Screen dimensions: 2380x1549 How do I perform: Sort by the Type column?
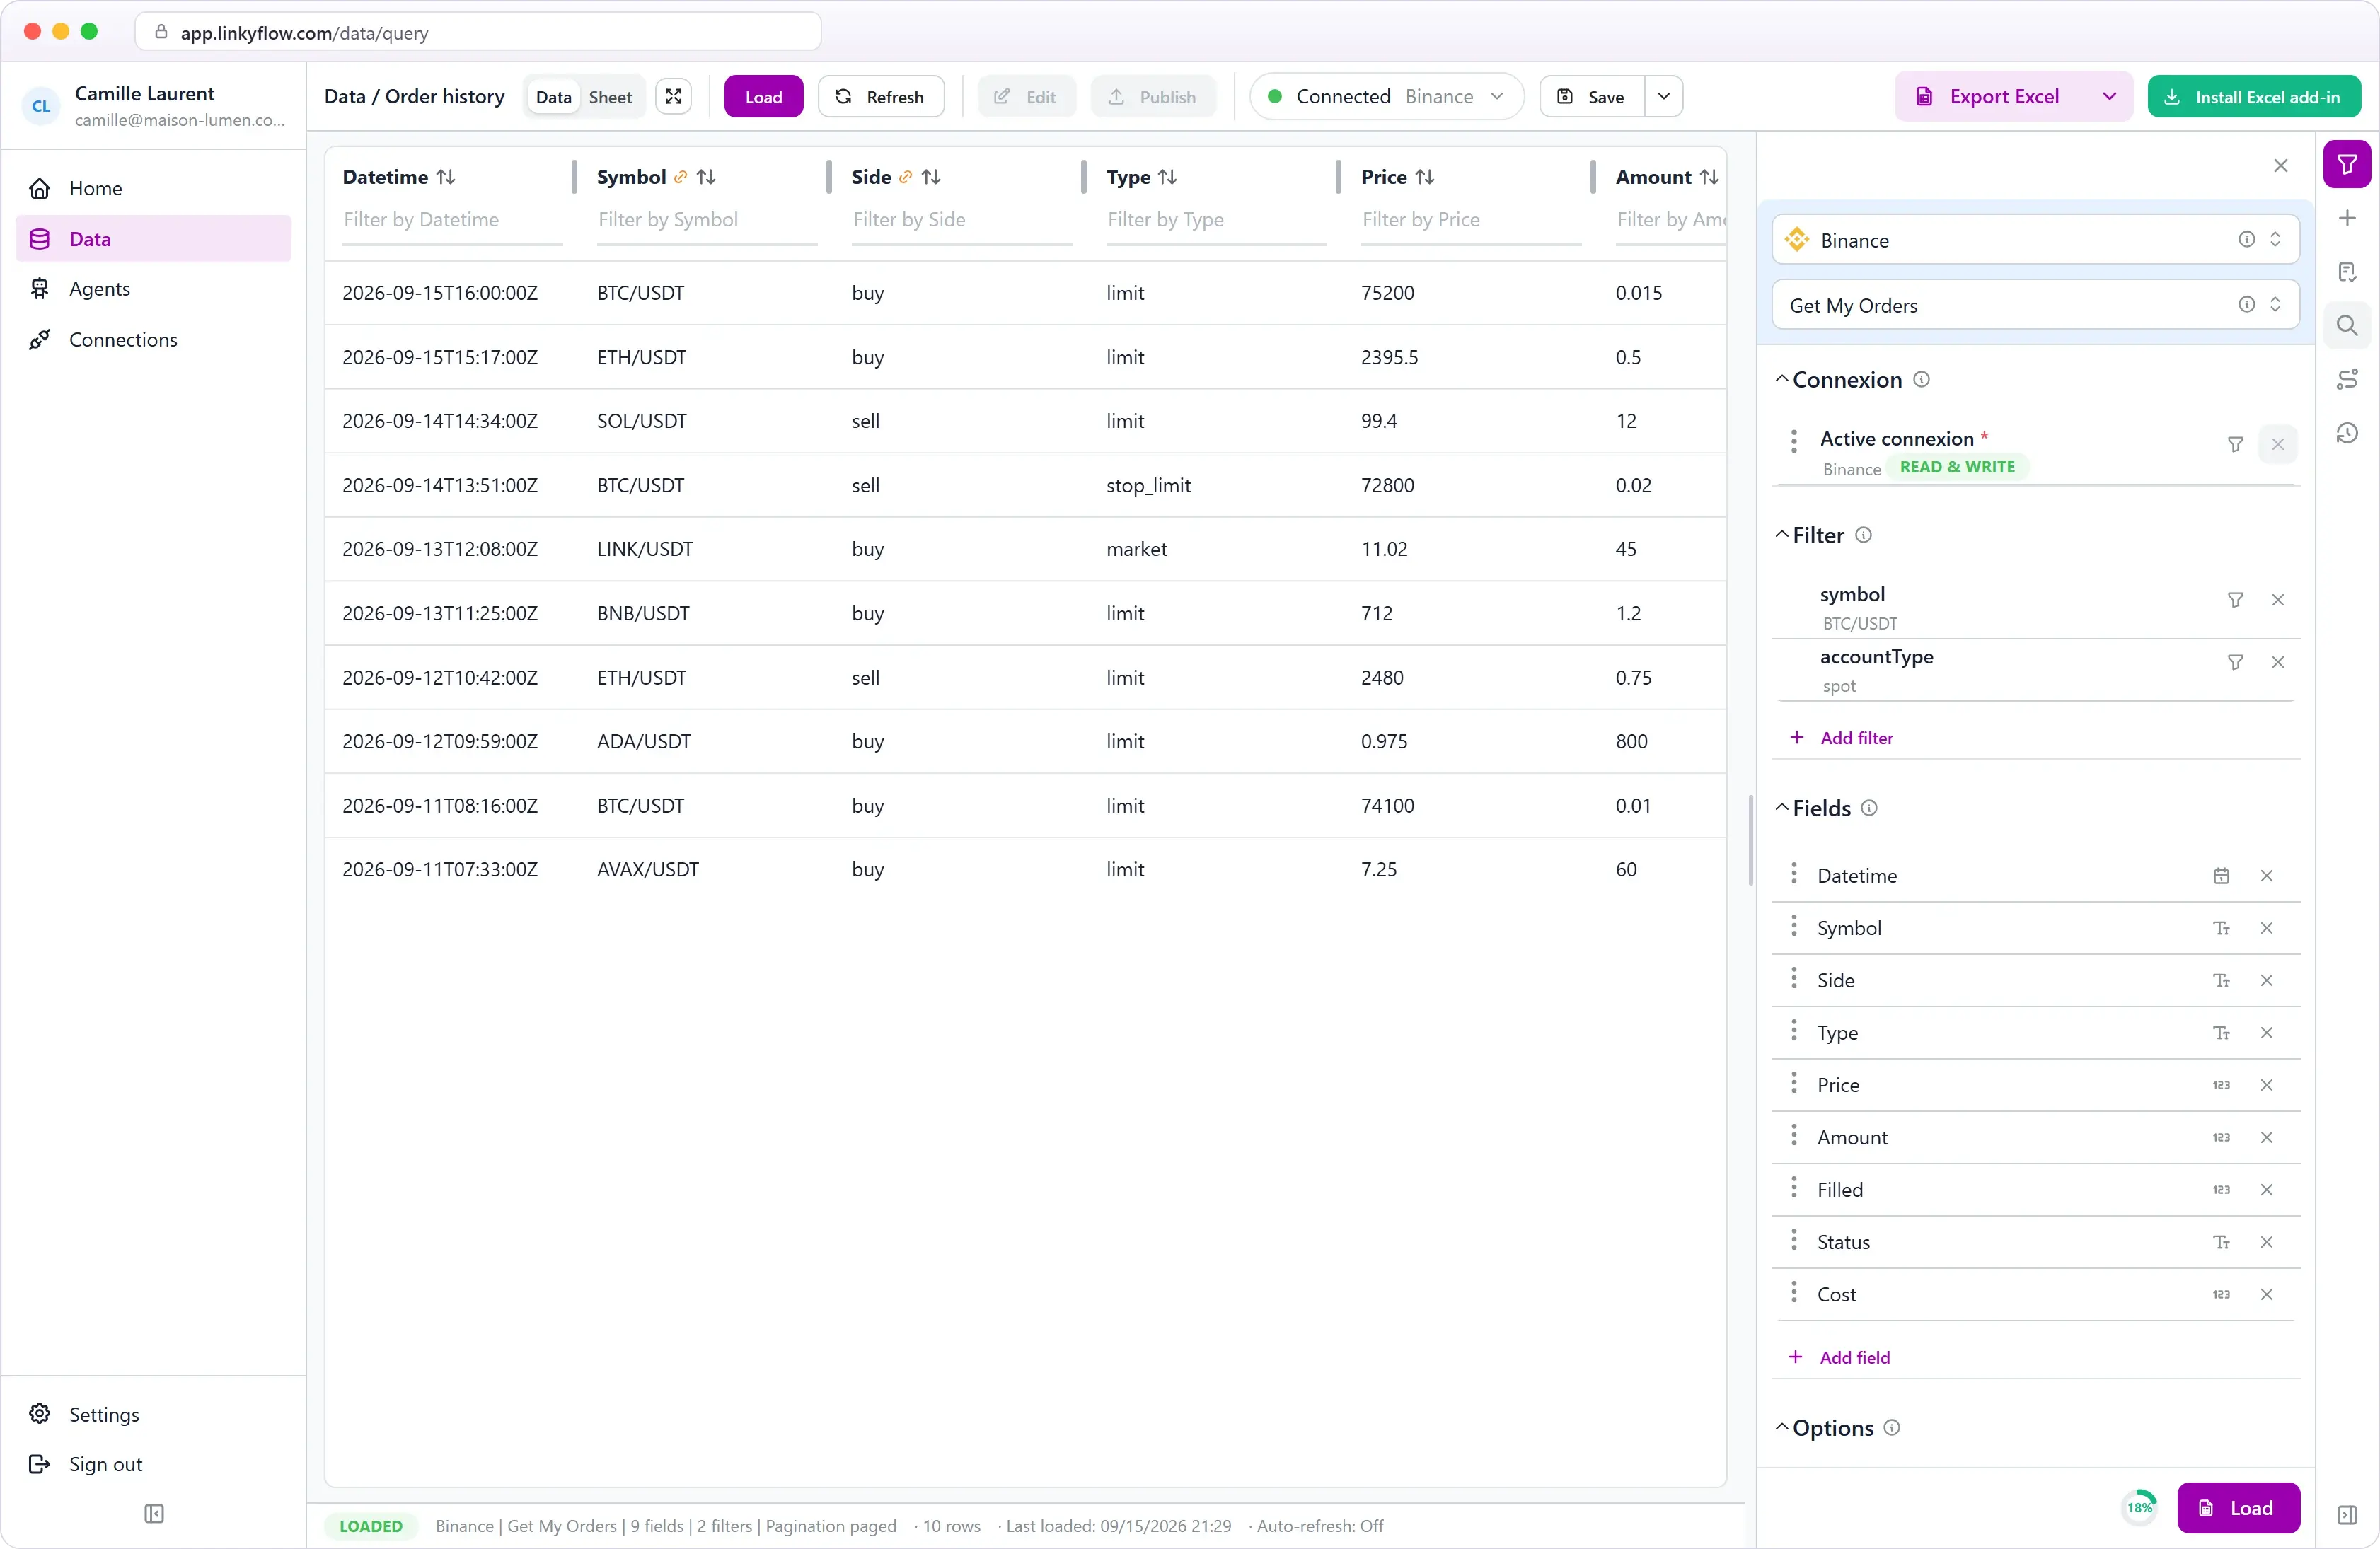click(1167, 177)
